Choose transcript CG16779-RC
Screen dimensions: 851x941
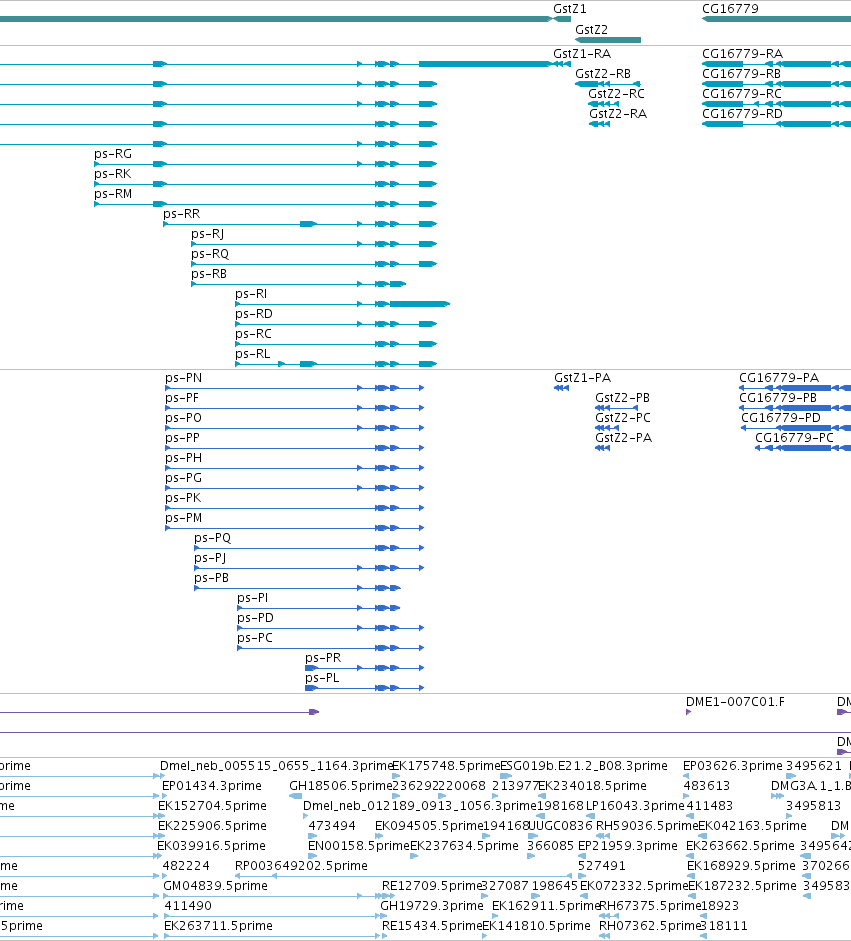[x=742, y=94]
